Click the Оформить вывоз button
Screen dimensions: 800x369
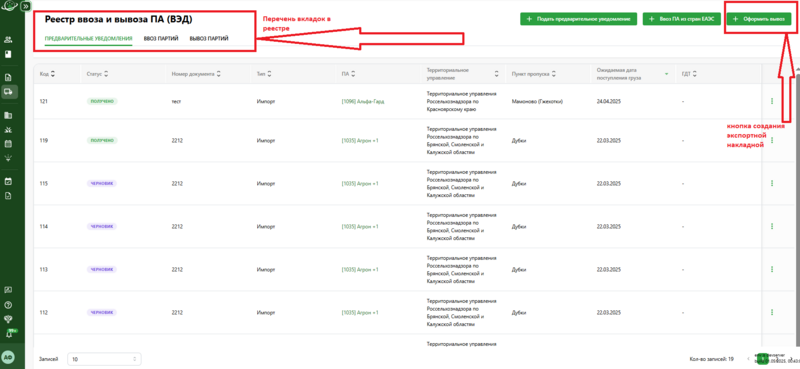point(759,19)
